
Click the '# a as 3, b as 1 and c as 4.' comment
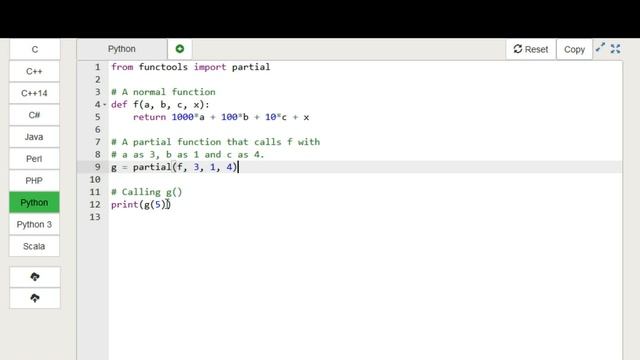tap(188, 155)
